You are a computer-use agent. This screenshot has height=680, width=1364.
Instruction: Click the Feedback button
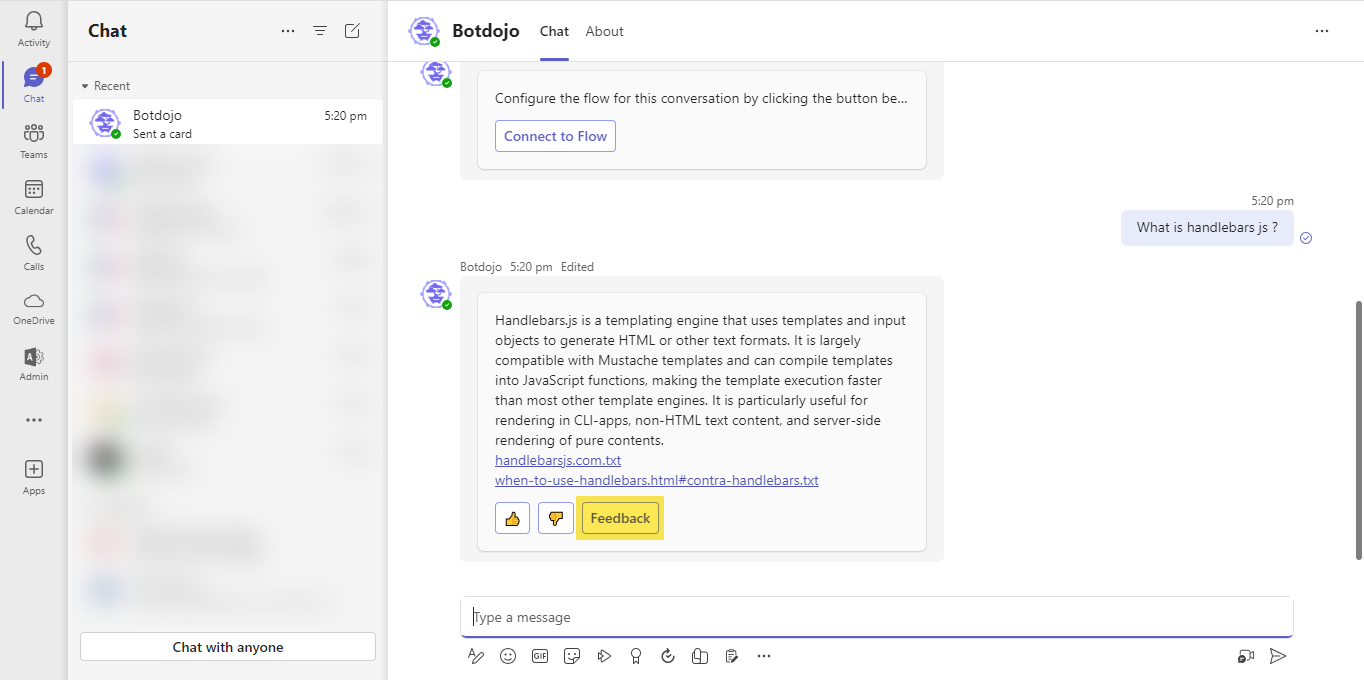point(620,518)
